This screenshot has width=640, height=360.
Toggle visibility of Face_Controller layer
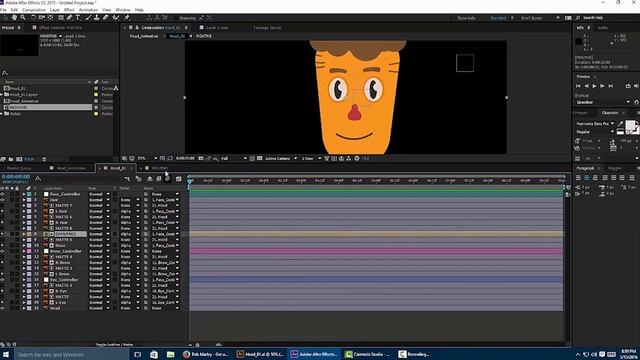2,194
